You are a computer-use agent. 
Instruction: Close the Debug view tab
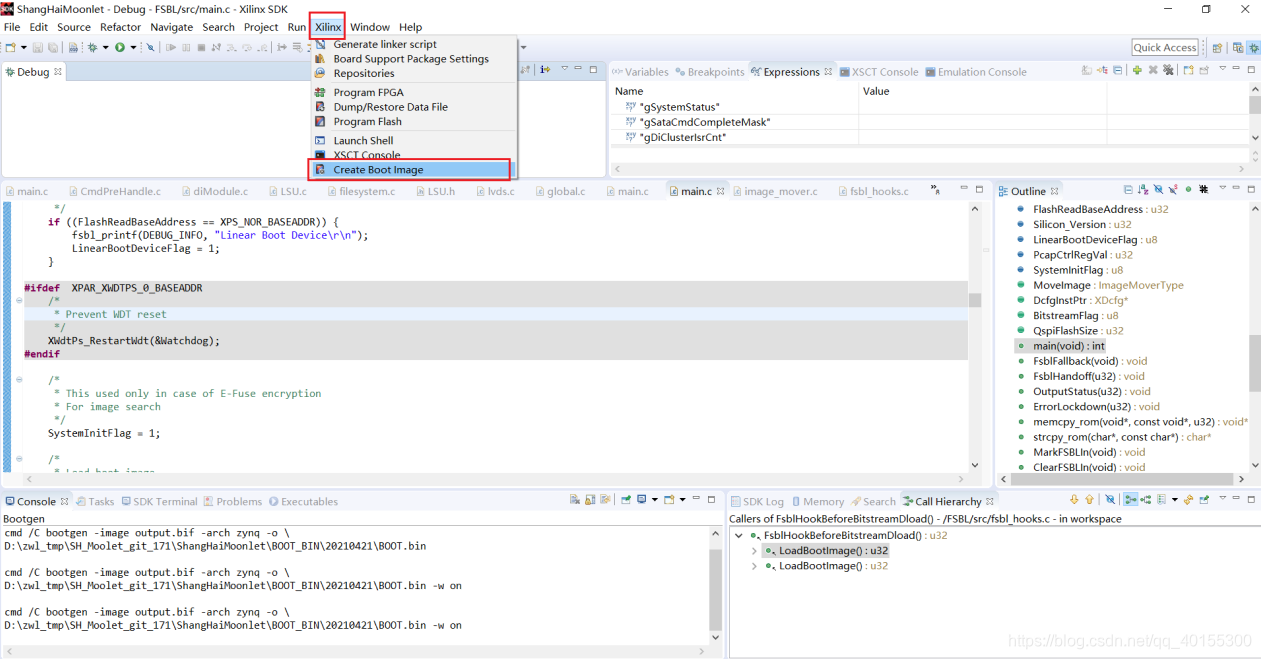point(58,72)
